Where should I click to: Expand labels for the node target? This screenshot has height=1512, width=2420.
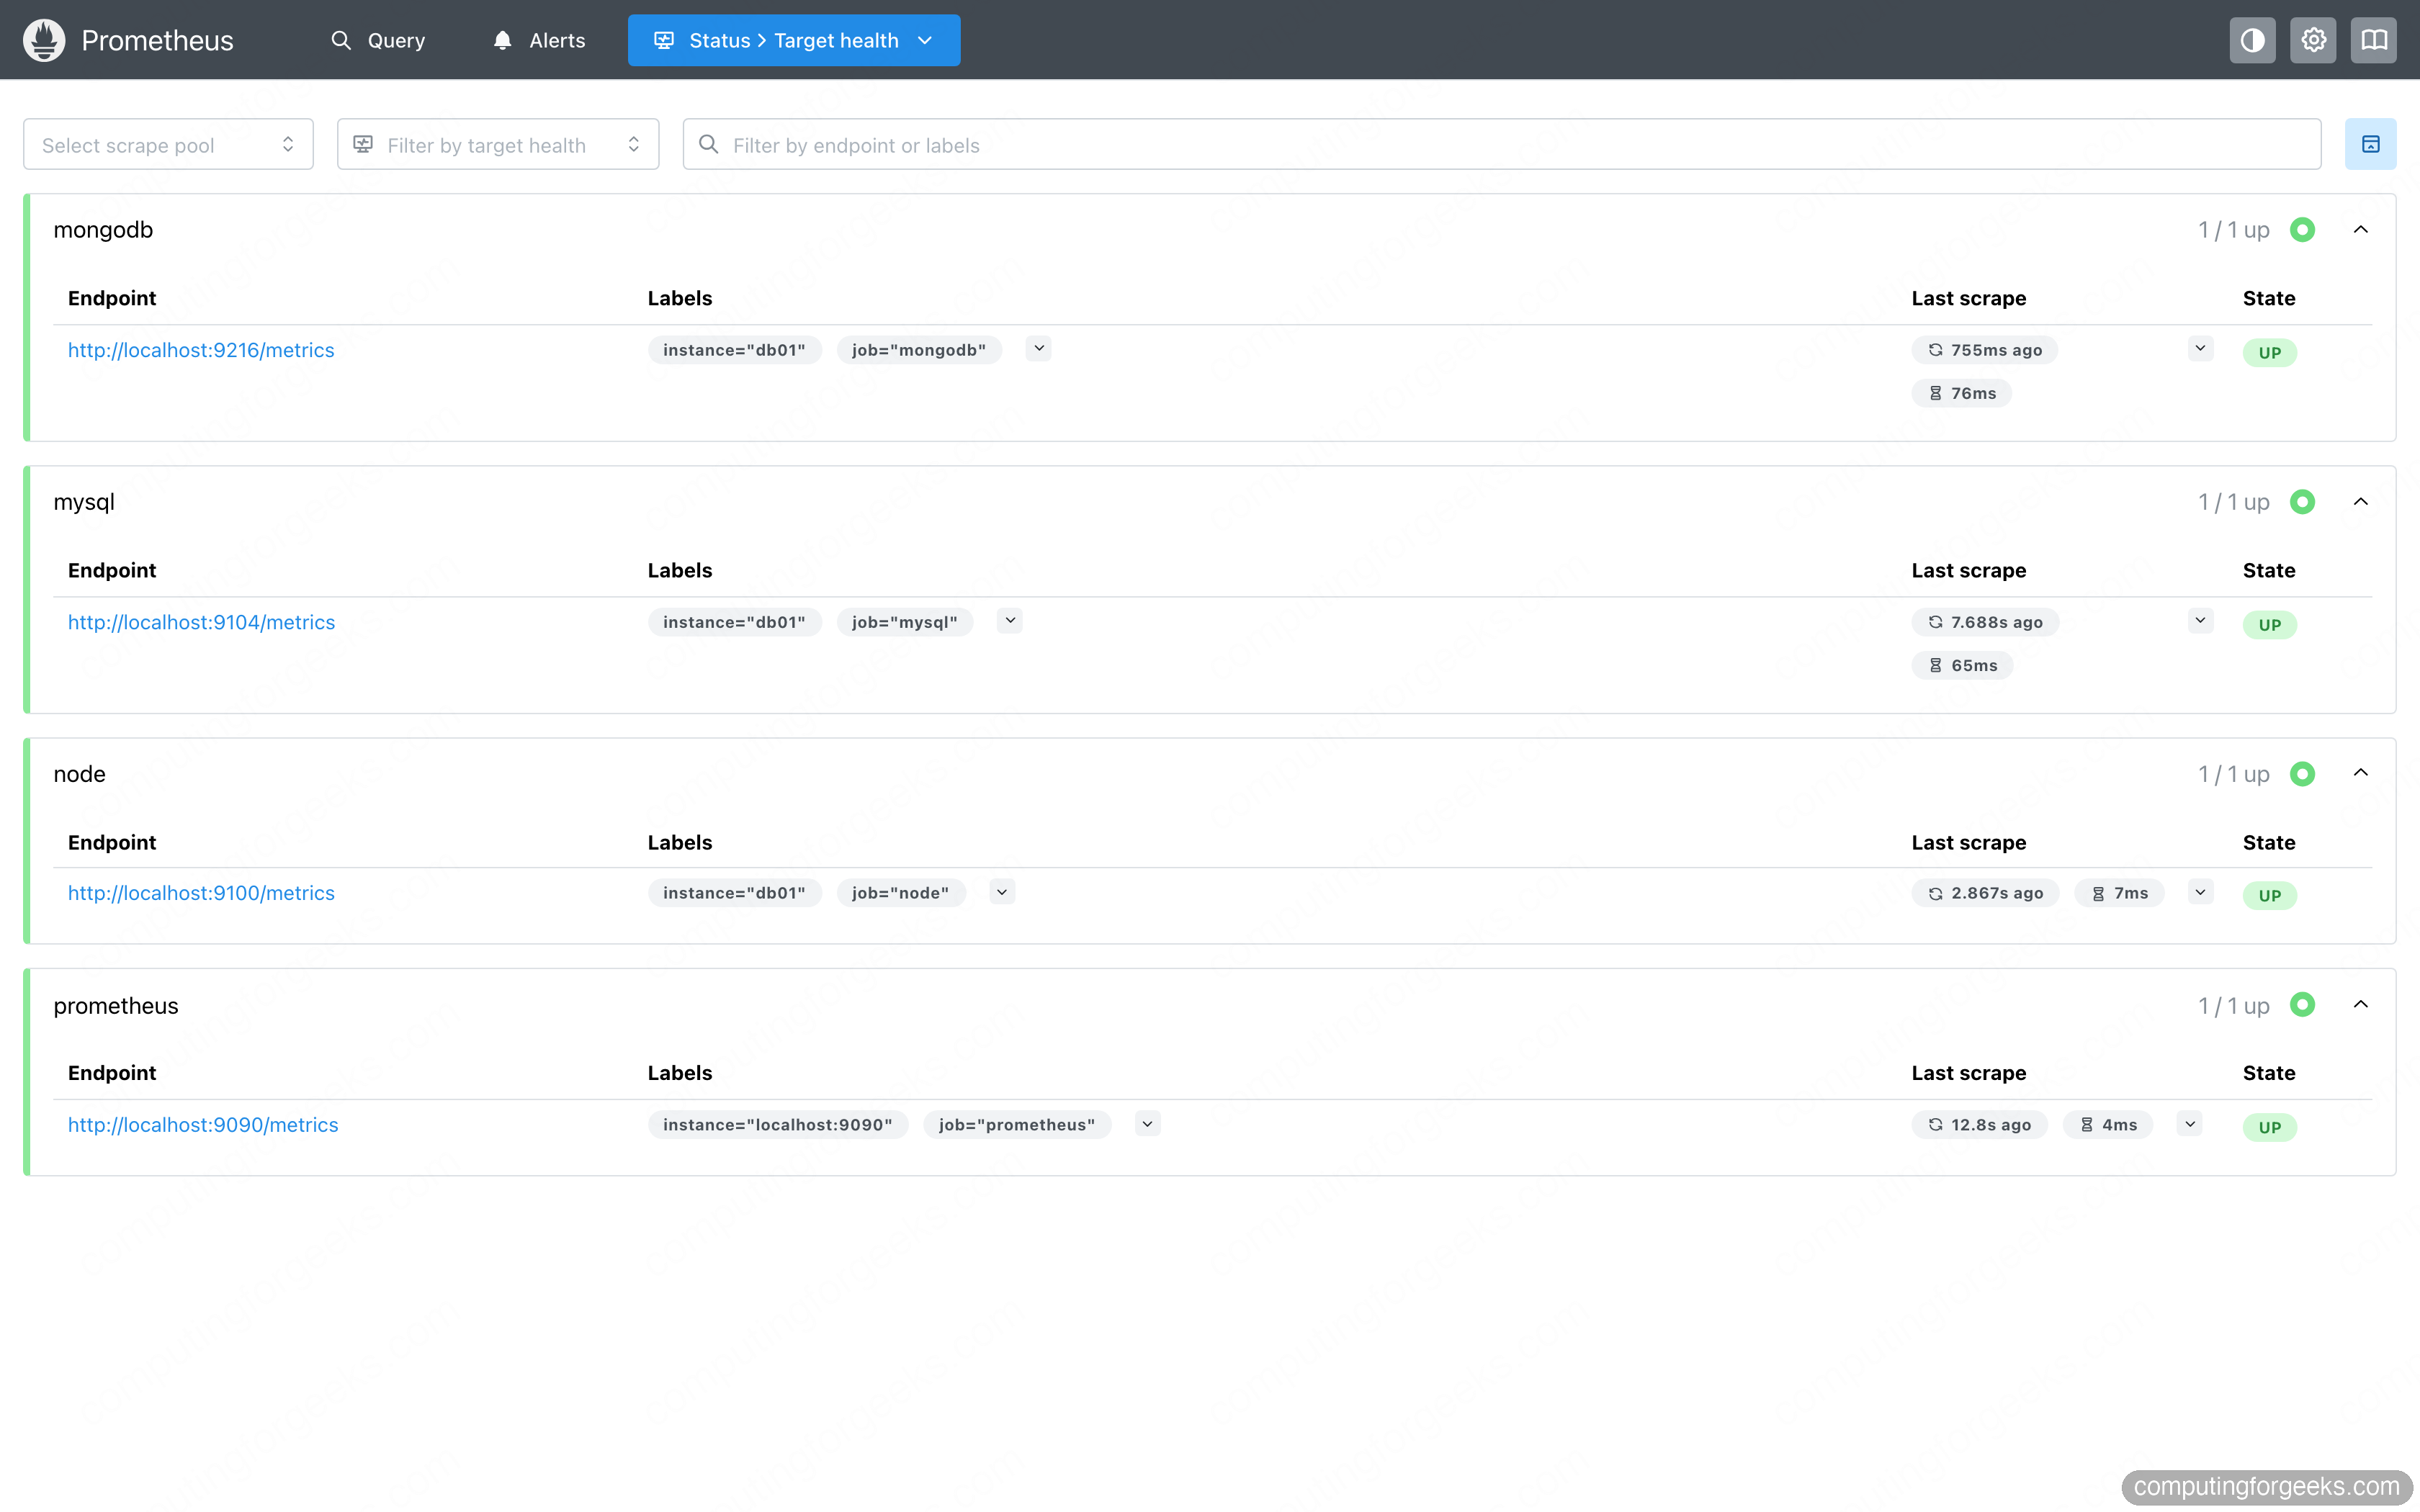pos(1002,892)
